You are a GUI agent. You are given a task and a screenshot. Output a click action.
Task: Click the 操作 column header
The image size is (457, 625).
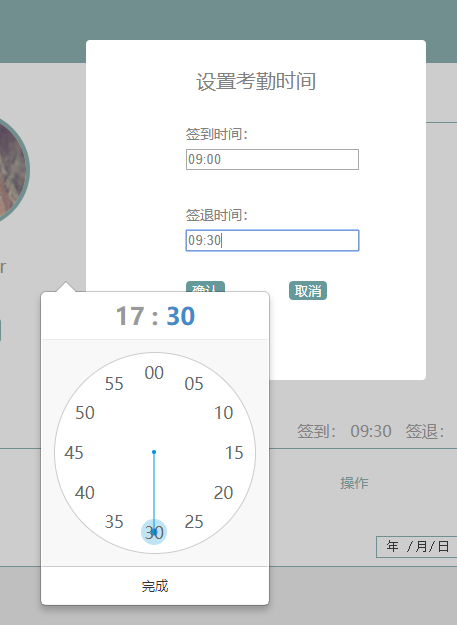[354, 483]
